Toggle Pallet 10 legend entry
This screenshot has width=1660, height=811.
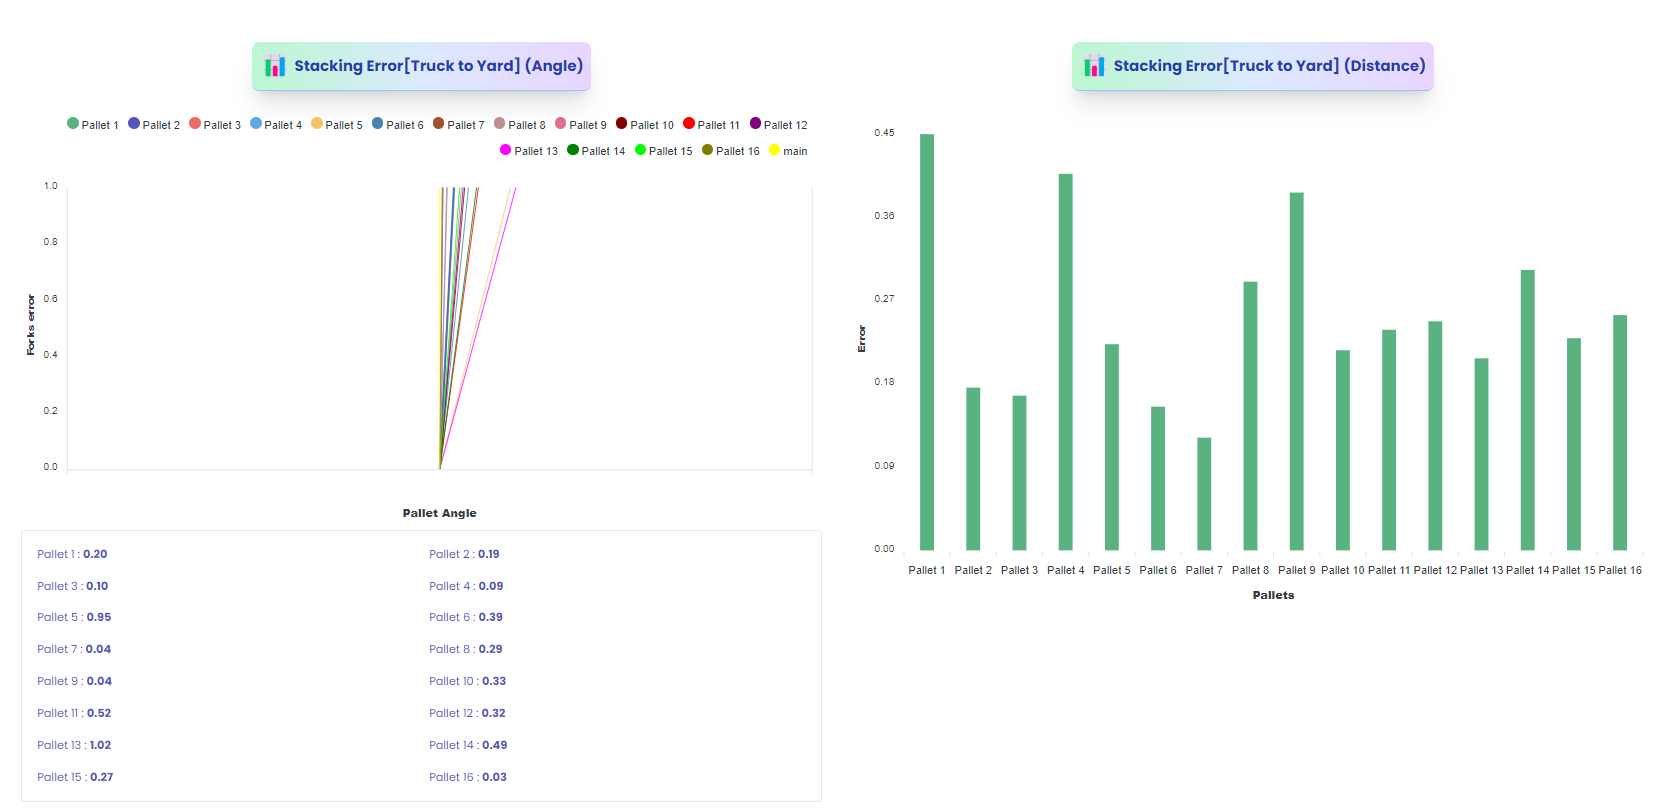[645, 125]
